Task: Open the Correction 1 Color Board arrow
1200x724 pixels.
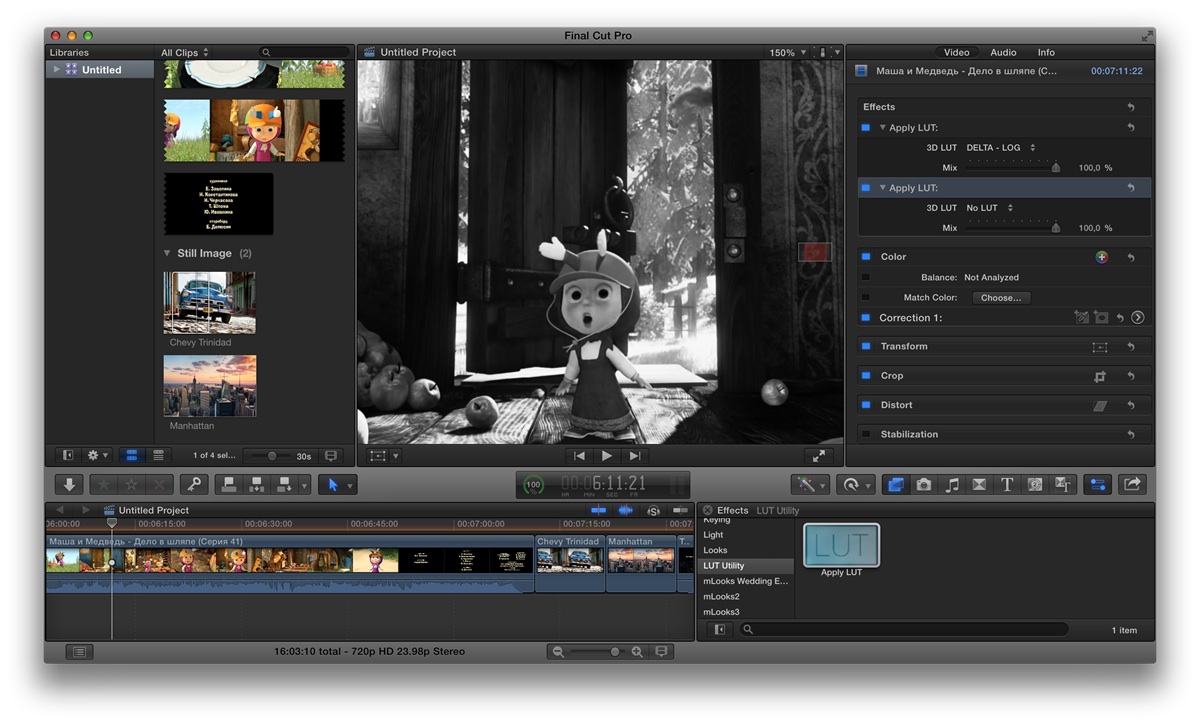Action: coord(1138,318)
